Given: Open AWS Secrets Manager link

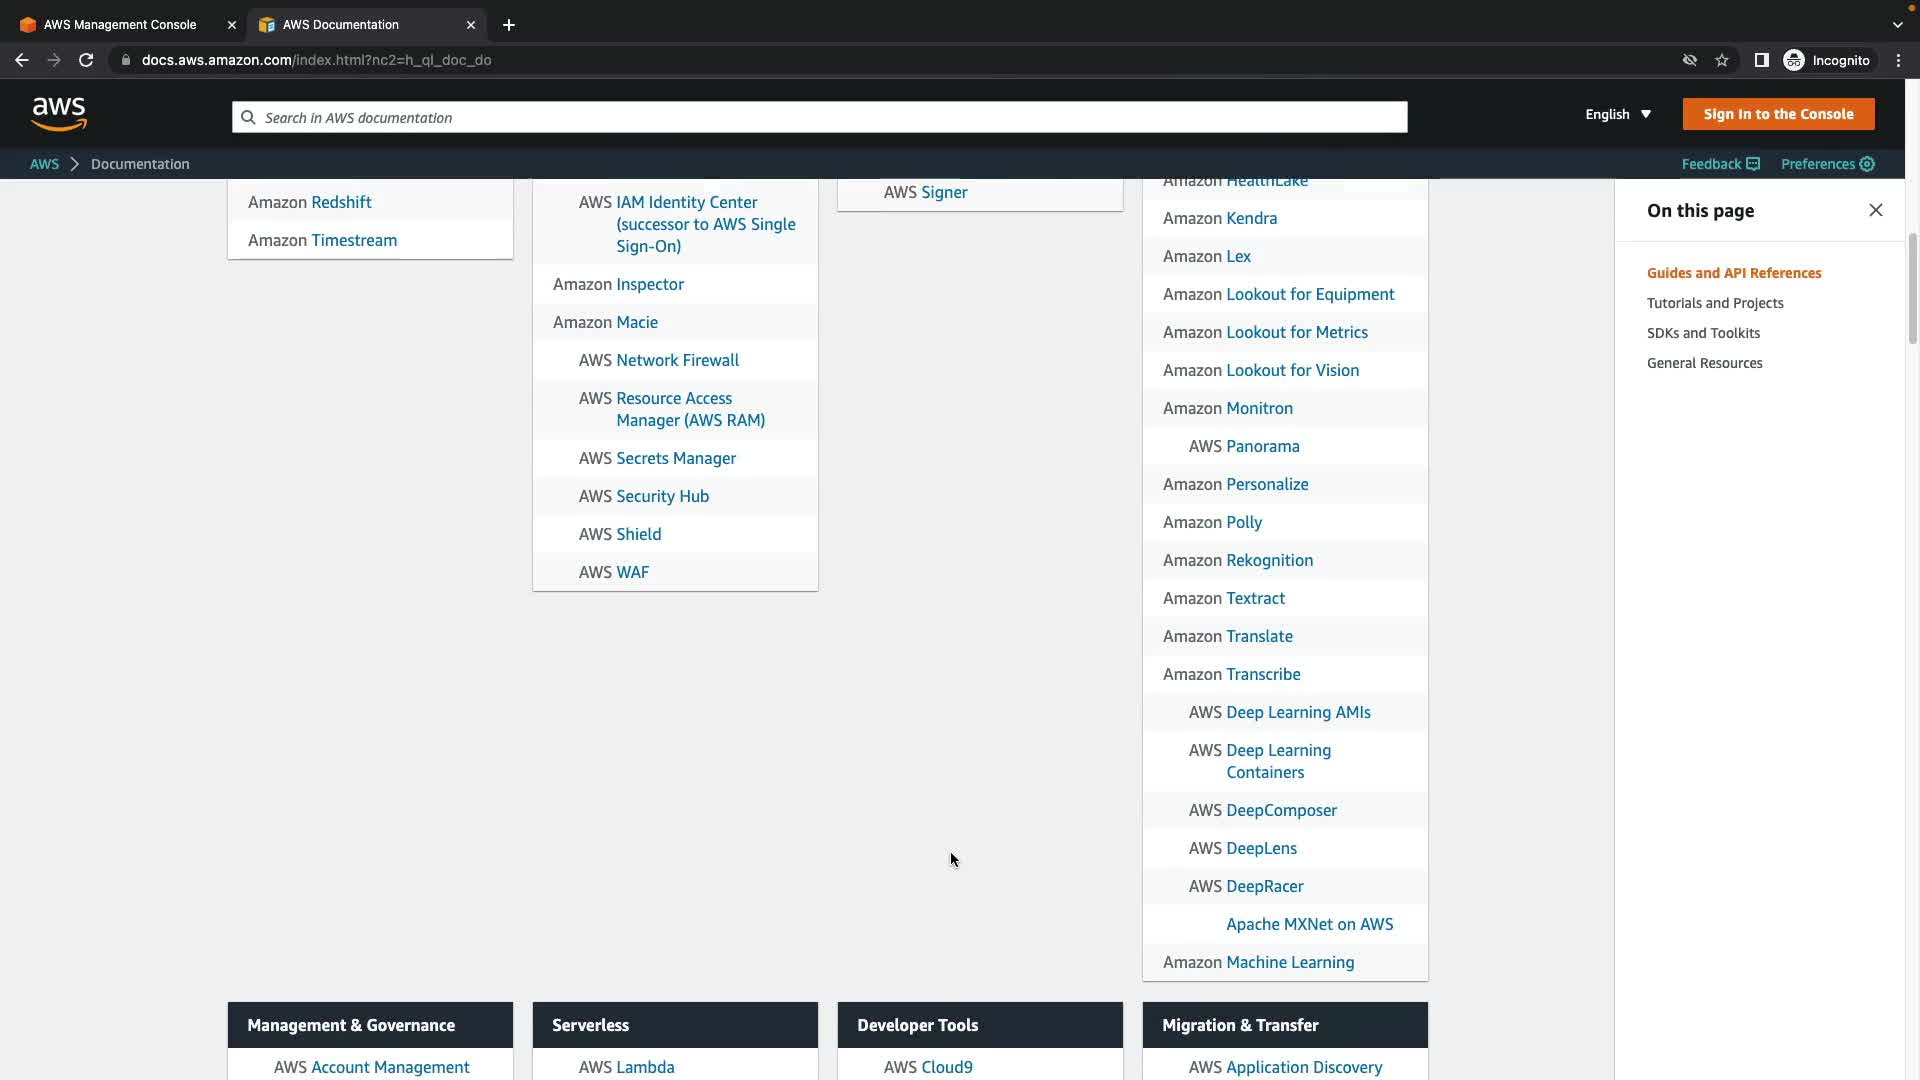Looking at the screenshot, I should 675,458.
